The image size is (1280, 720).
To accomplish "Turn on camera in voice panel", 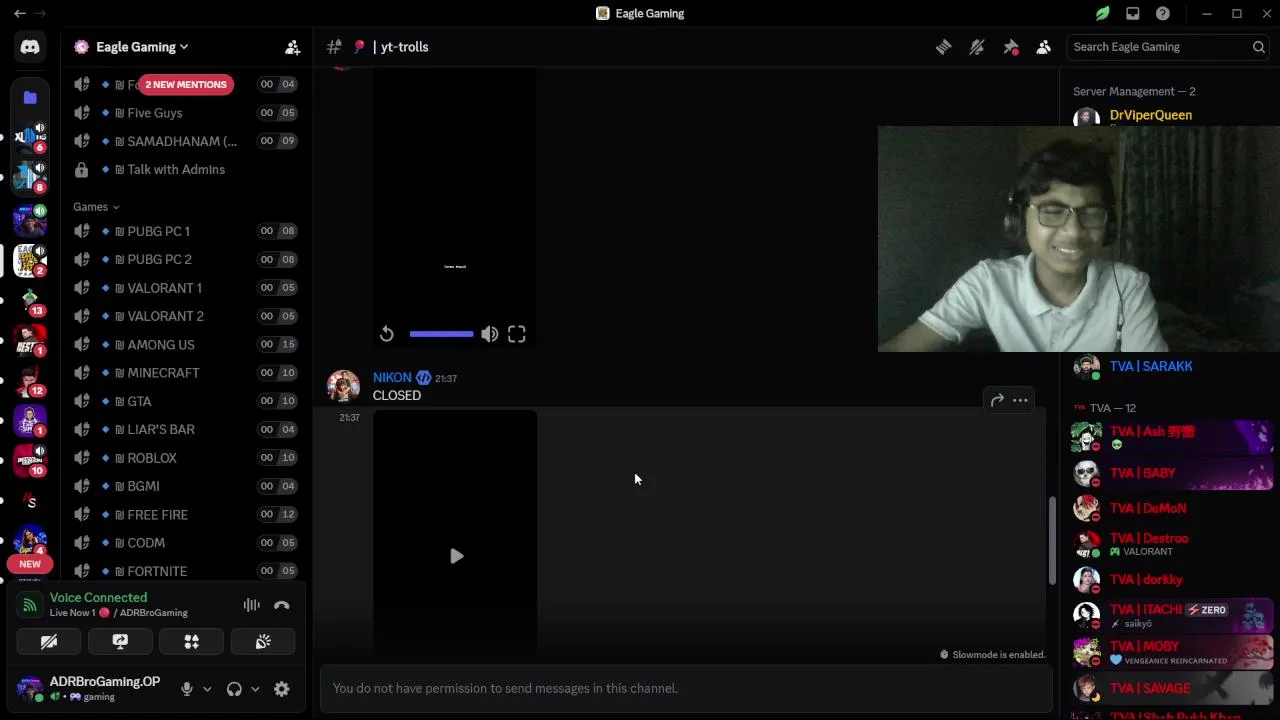I will pyautogui.click(x=49, y=642).
